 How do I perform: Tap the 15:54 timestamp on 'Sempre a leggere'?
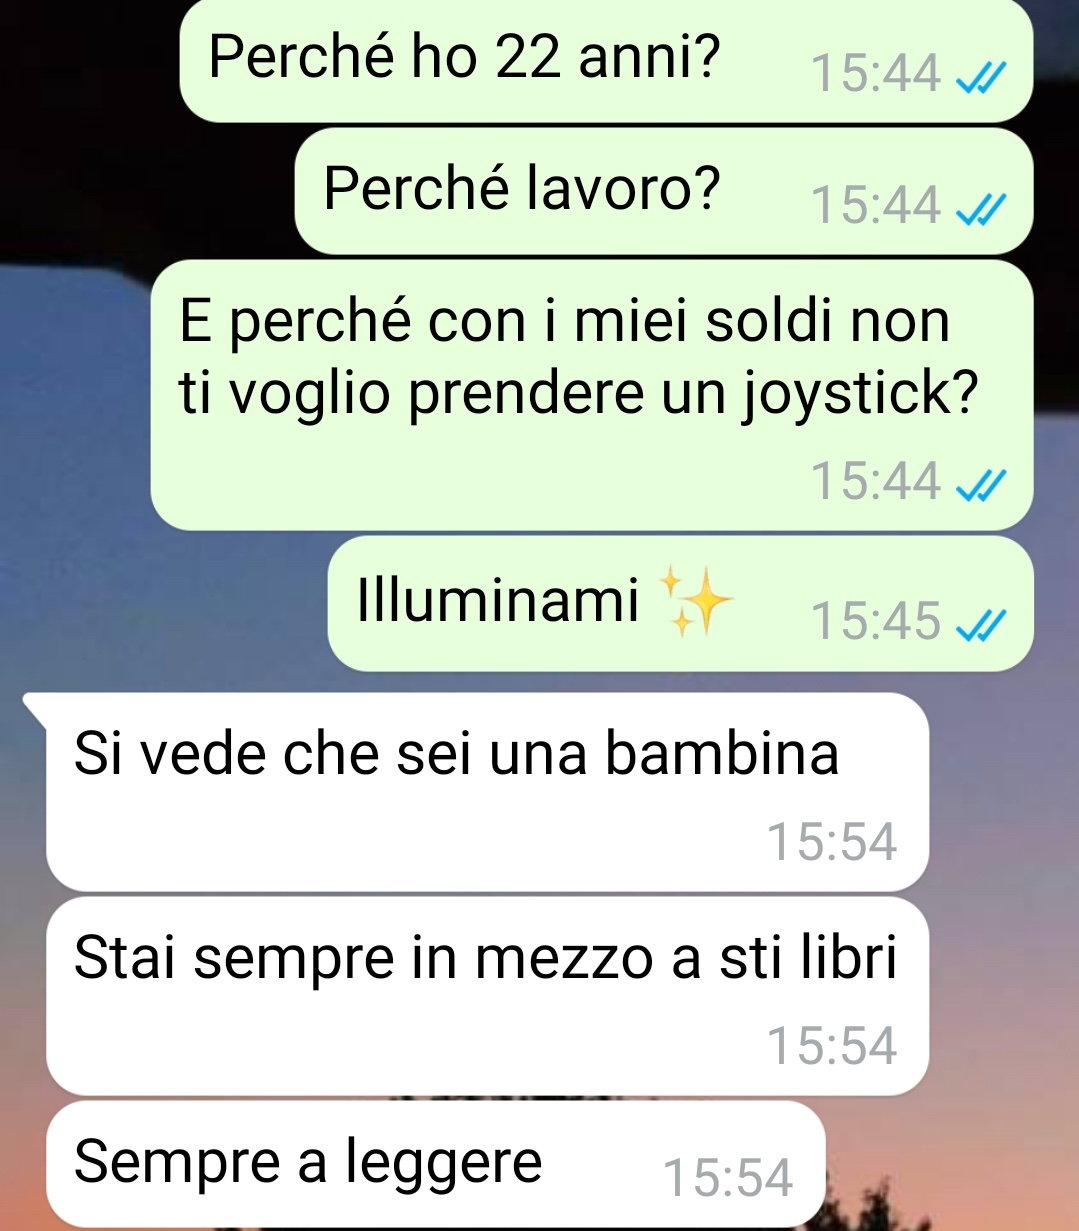[x=728, y=1179]
